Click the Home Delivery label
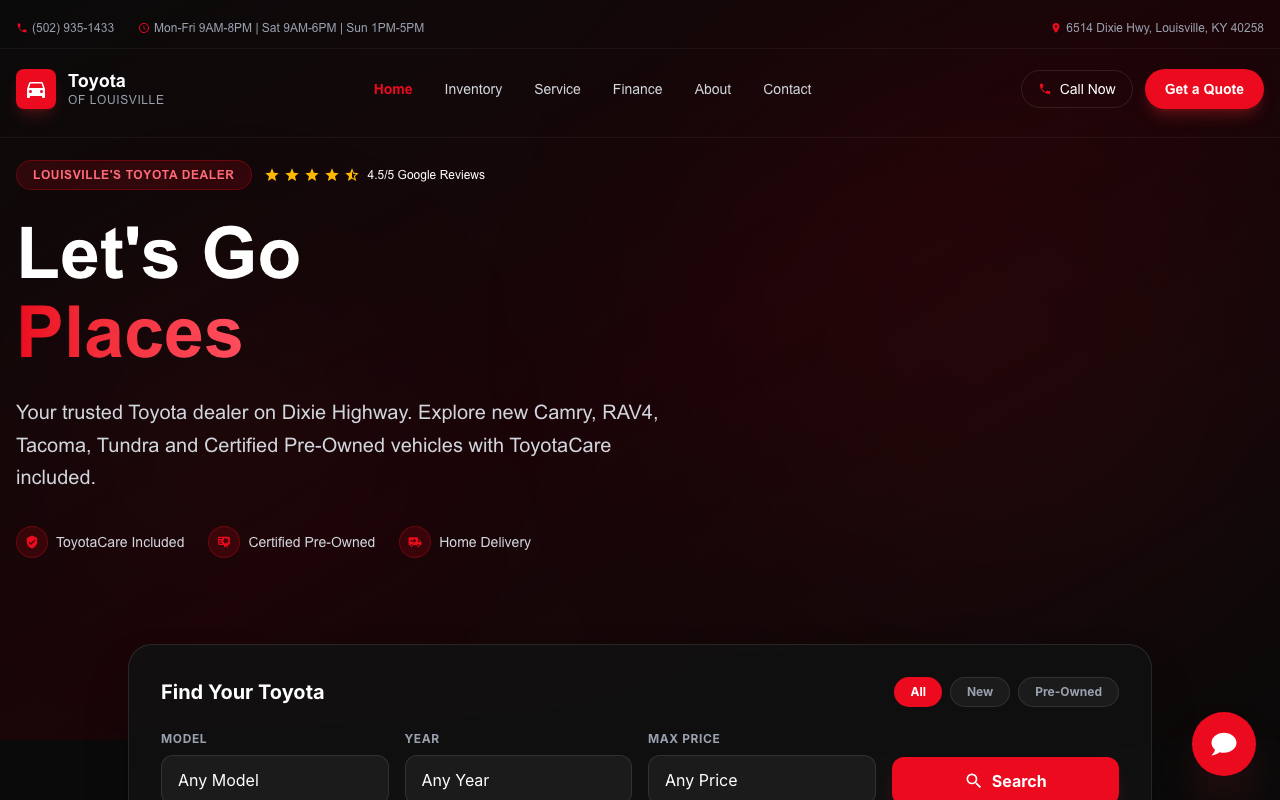Image resolution: width=1280 pixels, height=800 pixels. [x=485, y=542]
